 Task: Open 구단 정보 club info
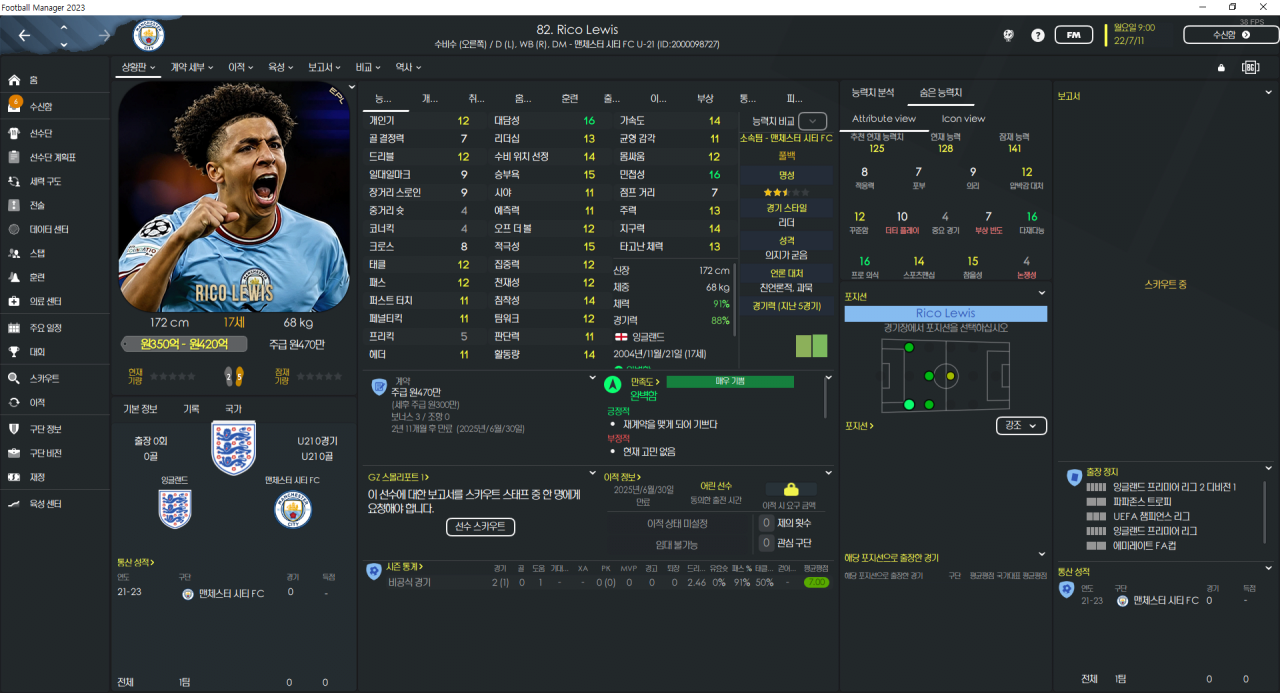click(x=55, y=429)
